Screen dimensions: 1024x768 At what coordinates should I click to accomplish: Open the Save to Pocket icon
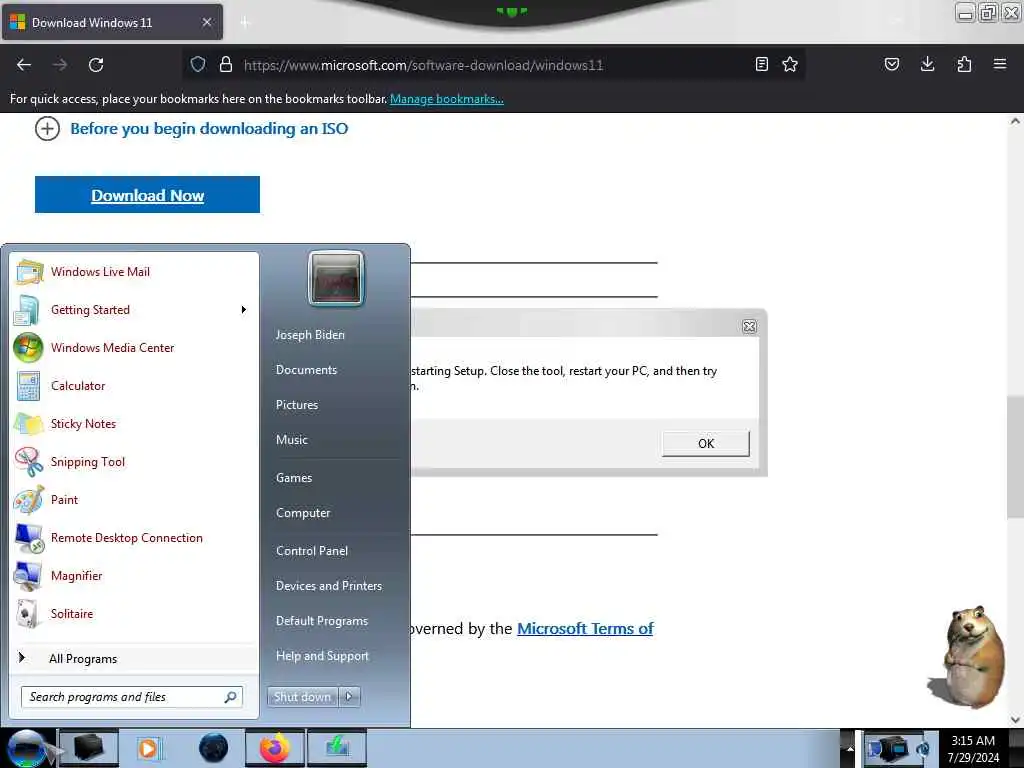891,64
